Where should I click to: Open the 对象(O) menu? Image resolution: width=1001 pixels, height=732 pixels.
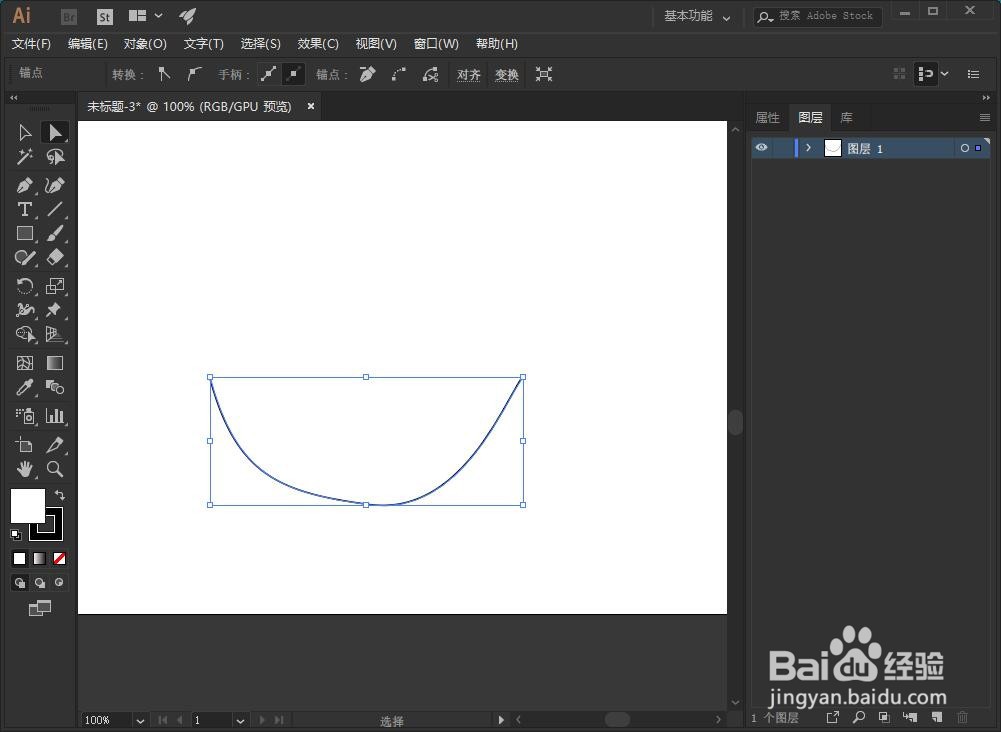click(x=145, y=43)
